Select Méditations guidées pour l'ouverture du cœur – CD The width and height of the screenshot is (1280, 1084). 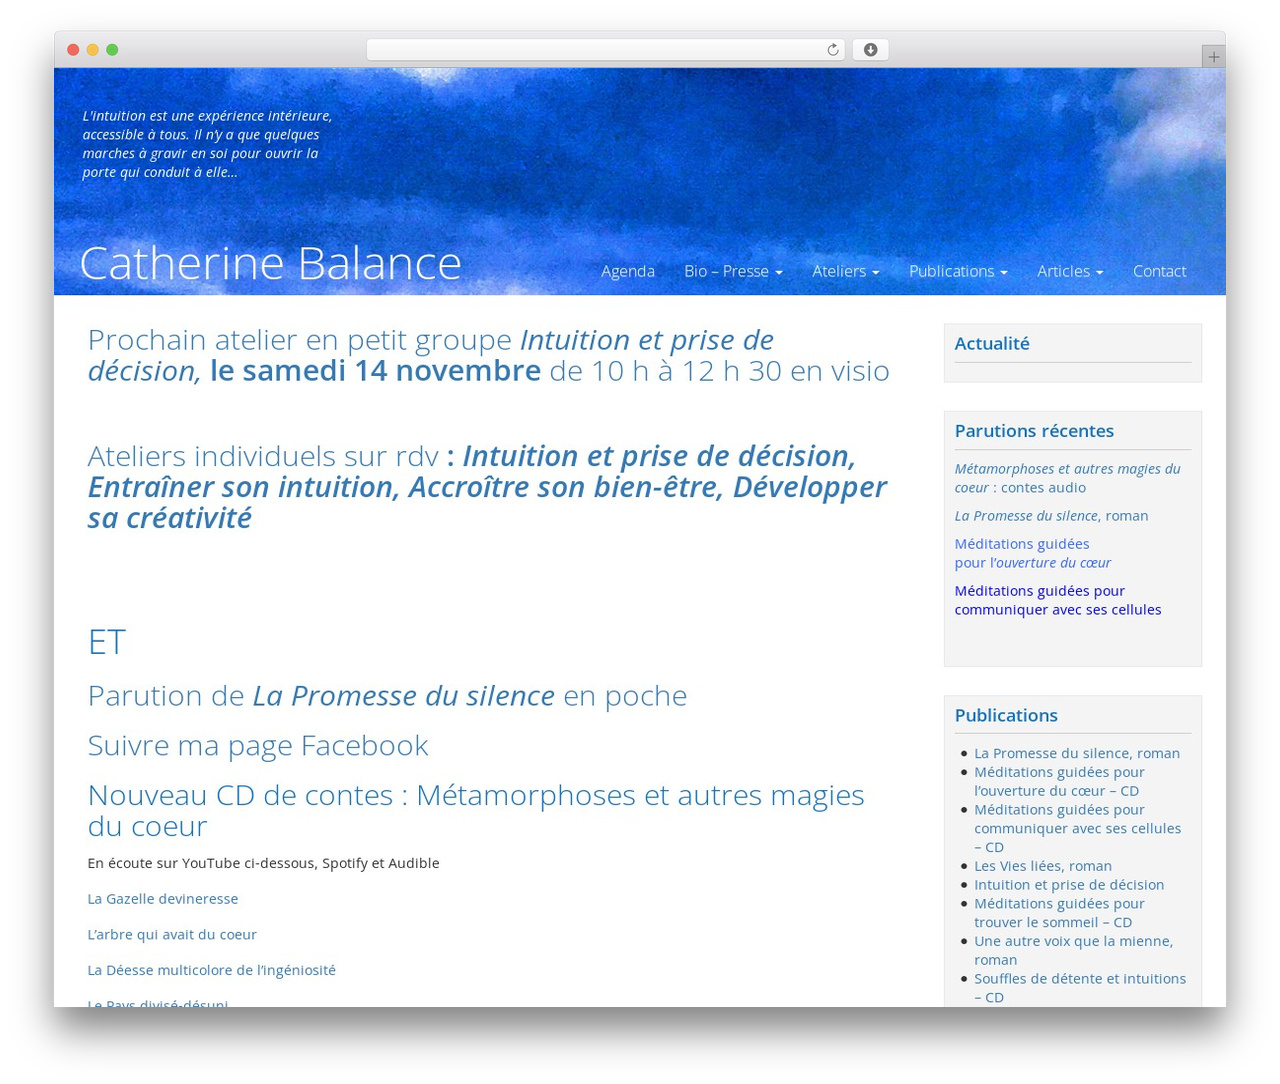tap(1059, 781)
